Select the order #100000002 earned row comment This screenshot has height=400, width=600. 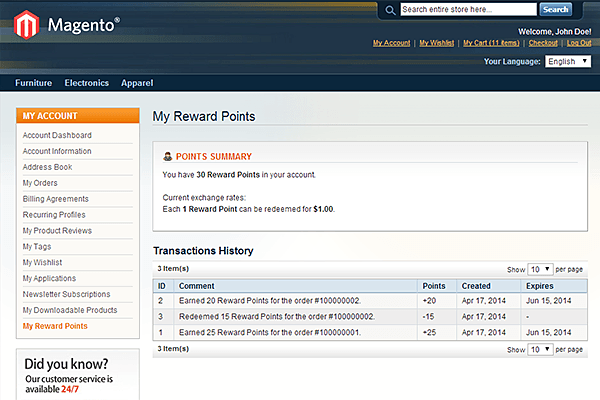click(270, 301)
